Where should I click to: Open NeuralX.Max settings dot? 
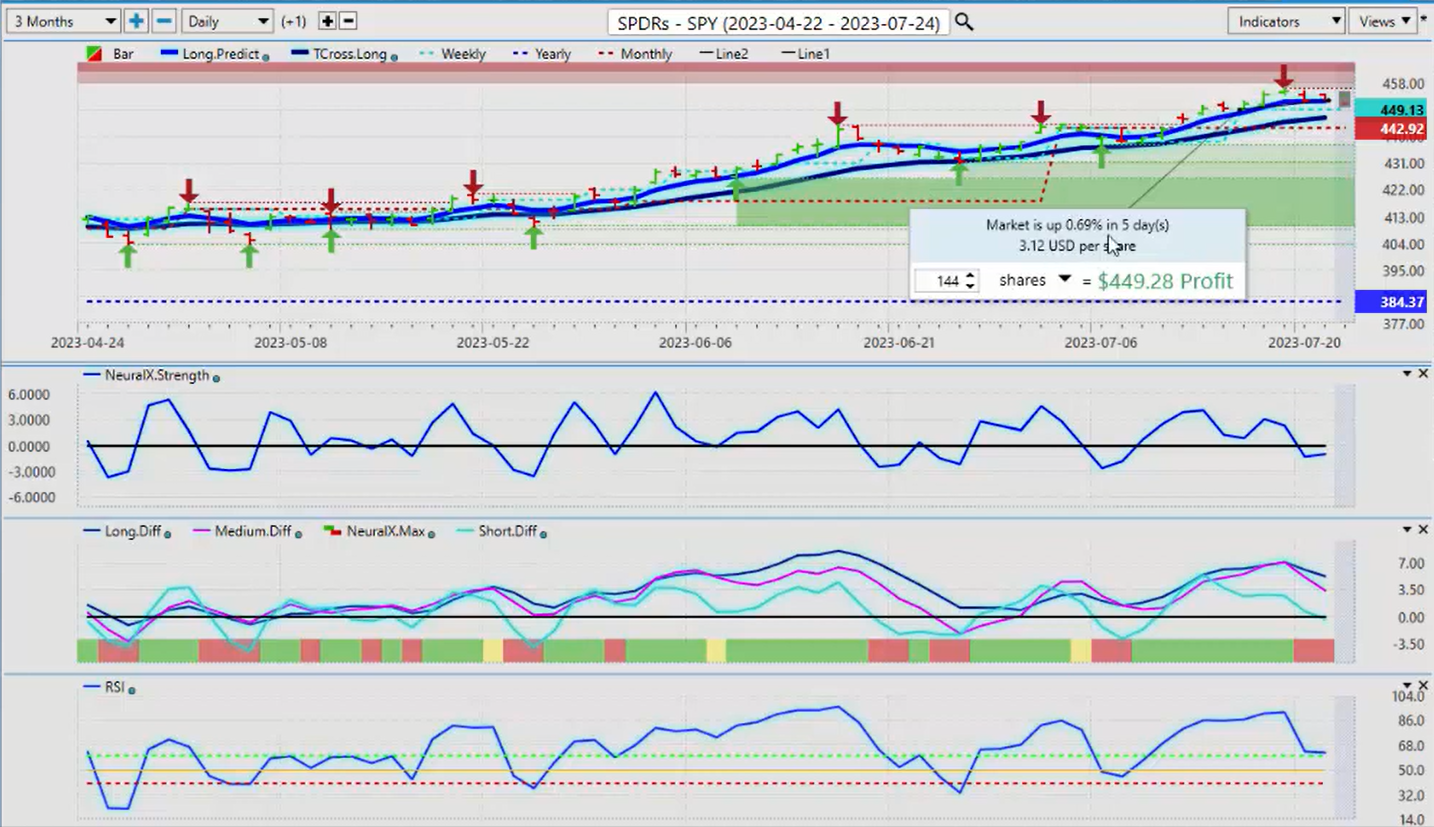pos(431,534)
